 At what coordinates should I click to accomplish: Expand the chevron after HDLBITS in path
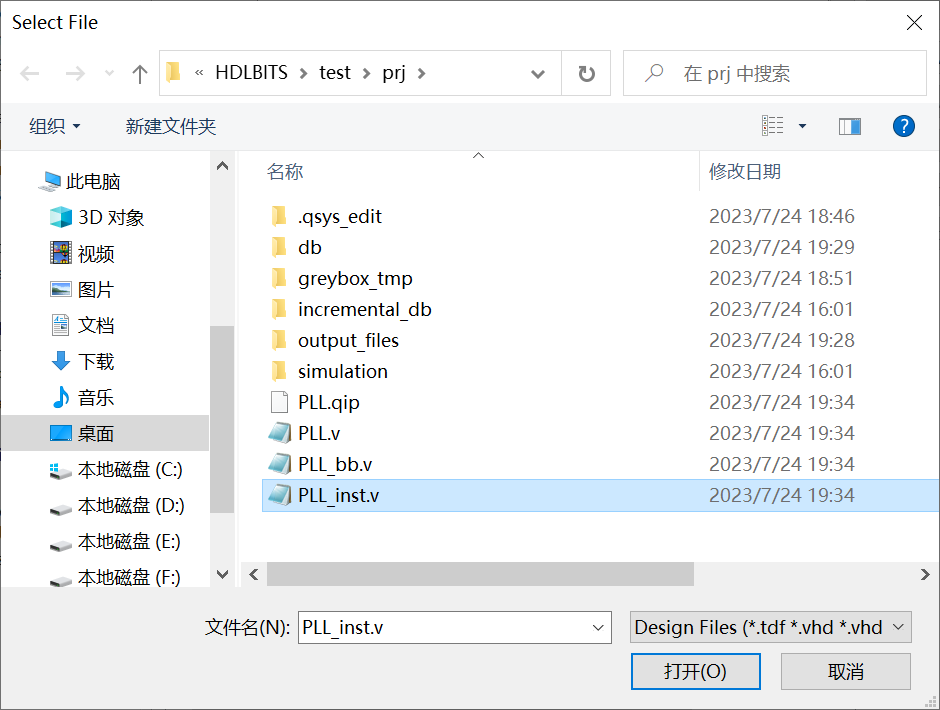(303, 73)
